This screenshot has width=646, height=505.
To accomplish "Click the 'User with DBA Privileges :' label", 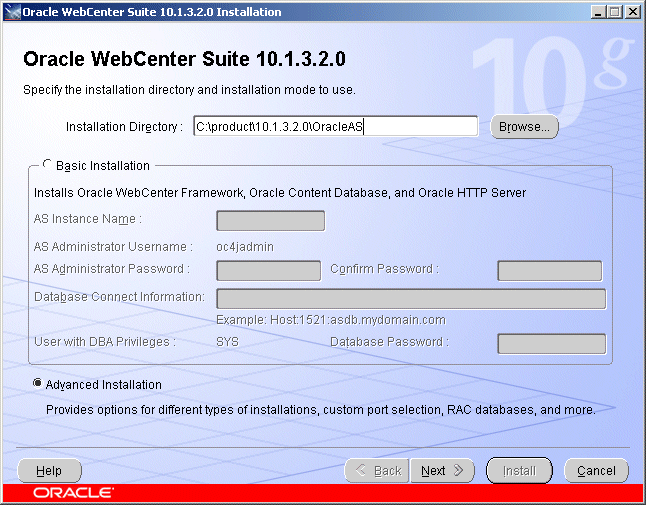I will 105,342.
